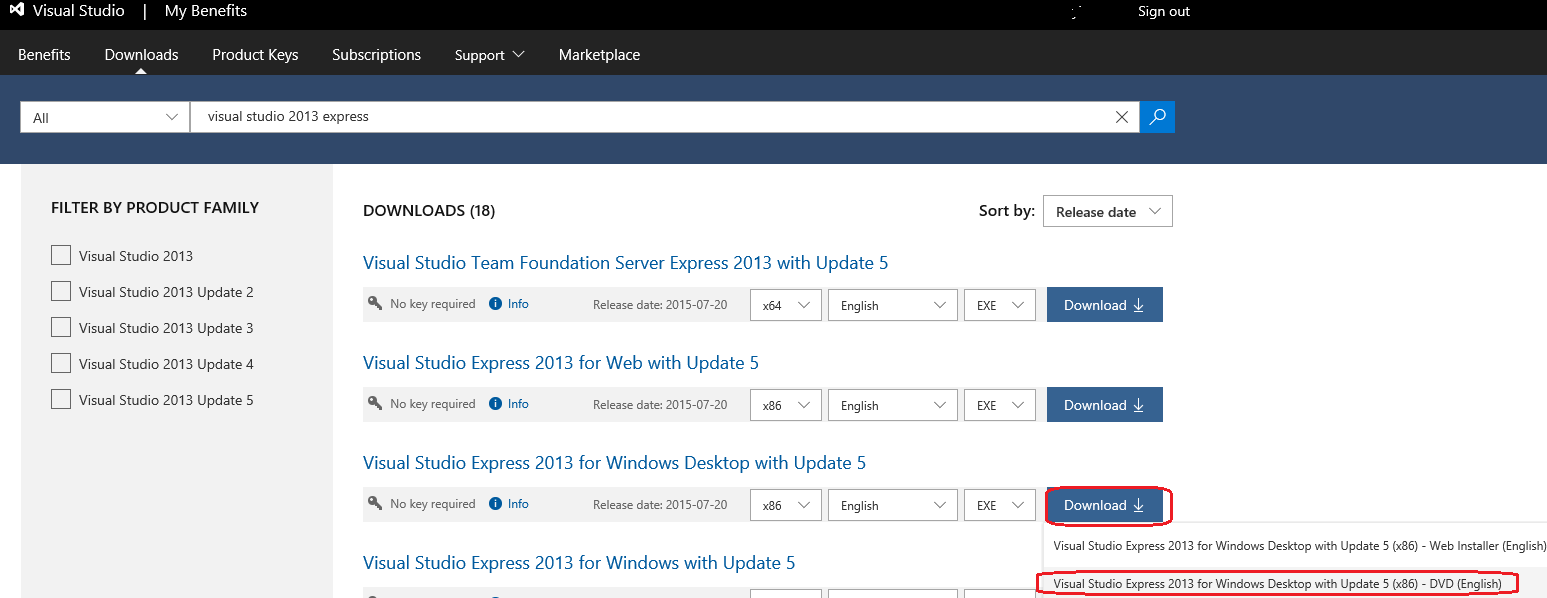Check the Visual Studio 2013 filter checkbox
Screen dimensions: 1547x598
[60, 255]
